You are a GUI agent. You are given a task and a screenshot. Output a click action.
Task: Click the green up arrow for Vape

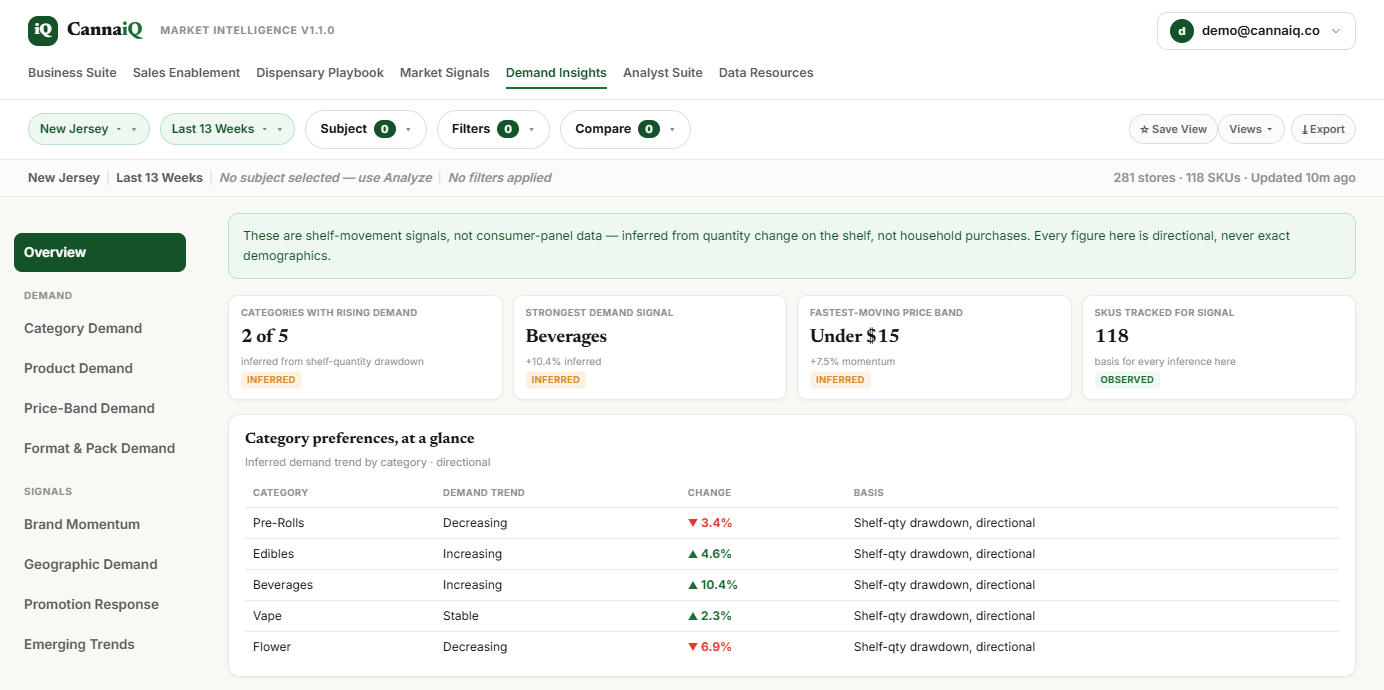point(692,616)
